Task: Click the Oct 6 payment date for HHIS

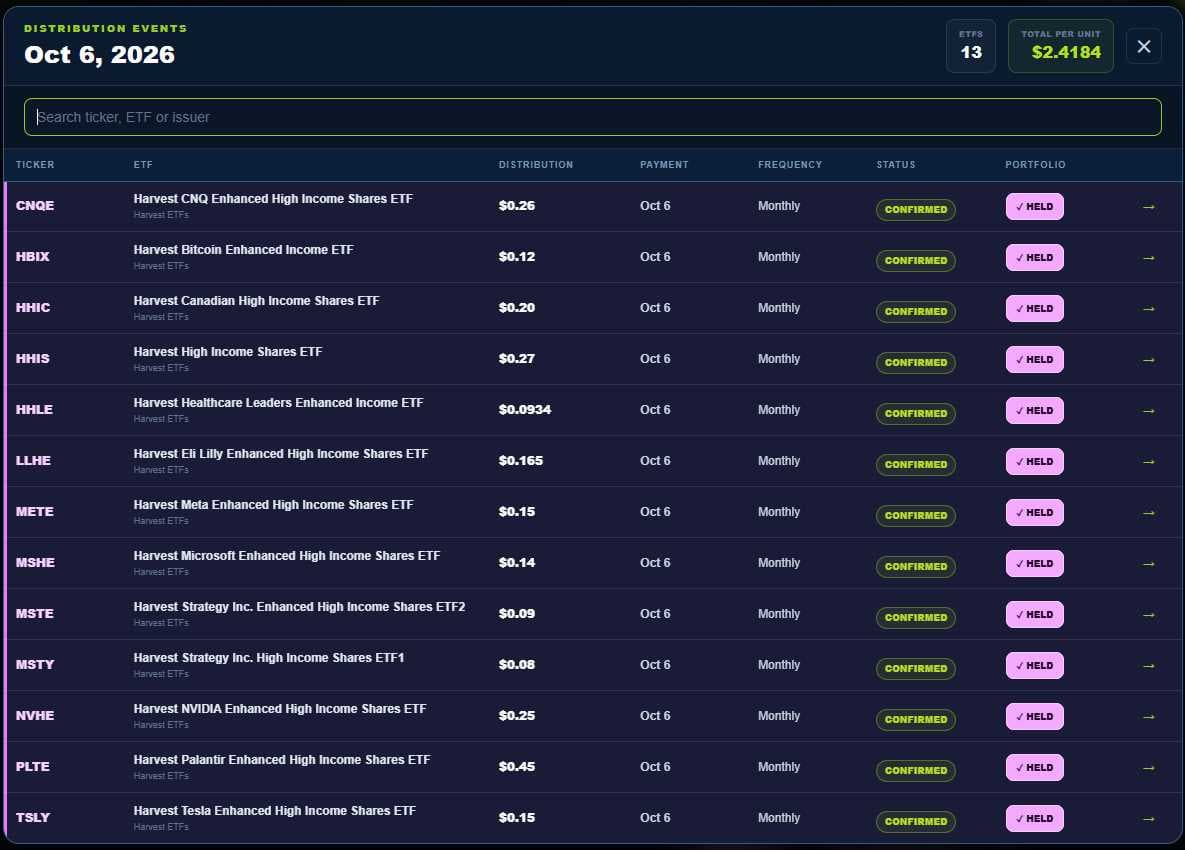Action: pos(655,359)
